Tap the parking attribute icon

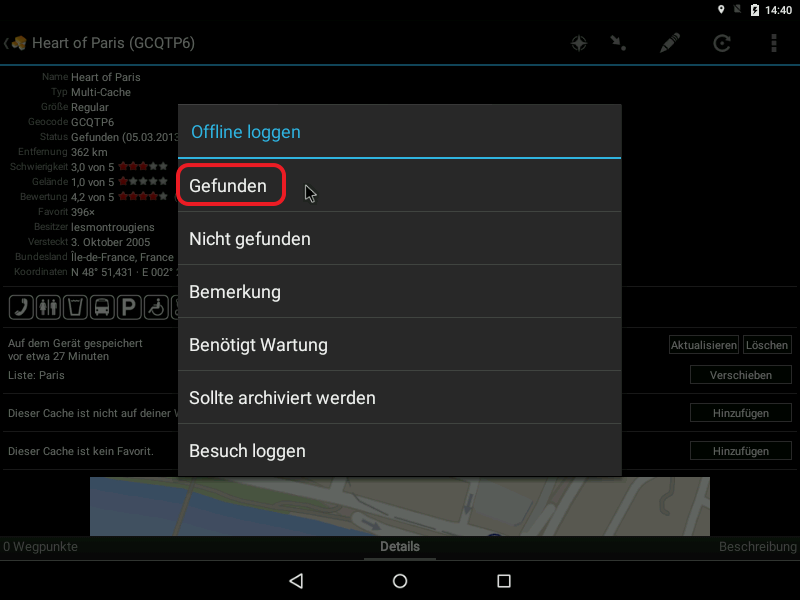click(129, 307)
